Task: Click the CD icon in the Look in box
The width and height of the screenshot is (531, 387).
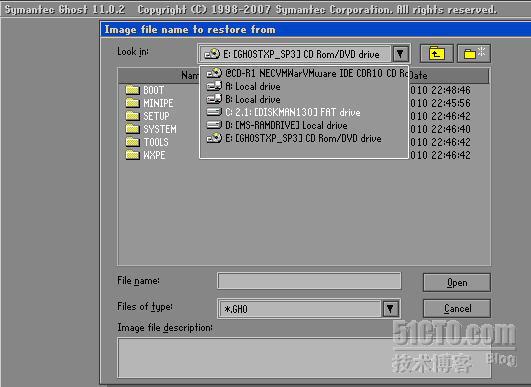Action: (212, 54)
